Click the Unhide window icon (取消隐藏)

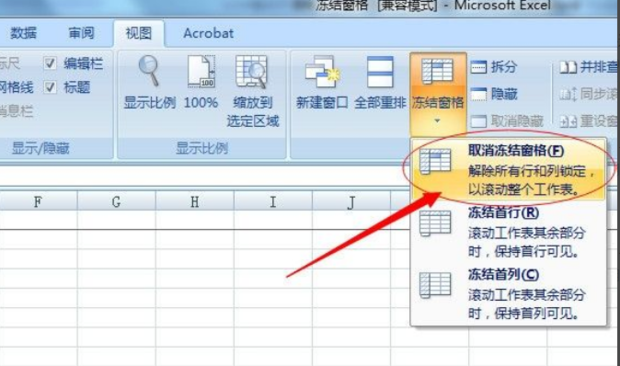479,121
